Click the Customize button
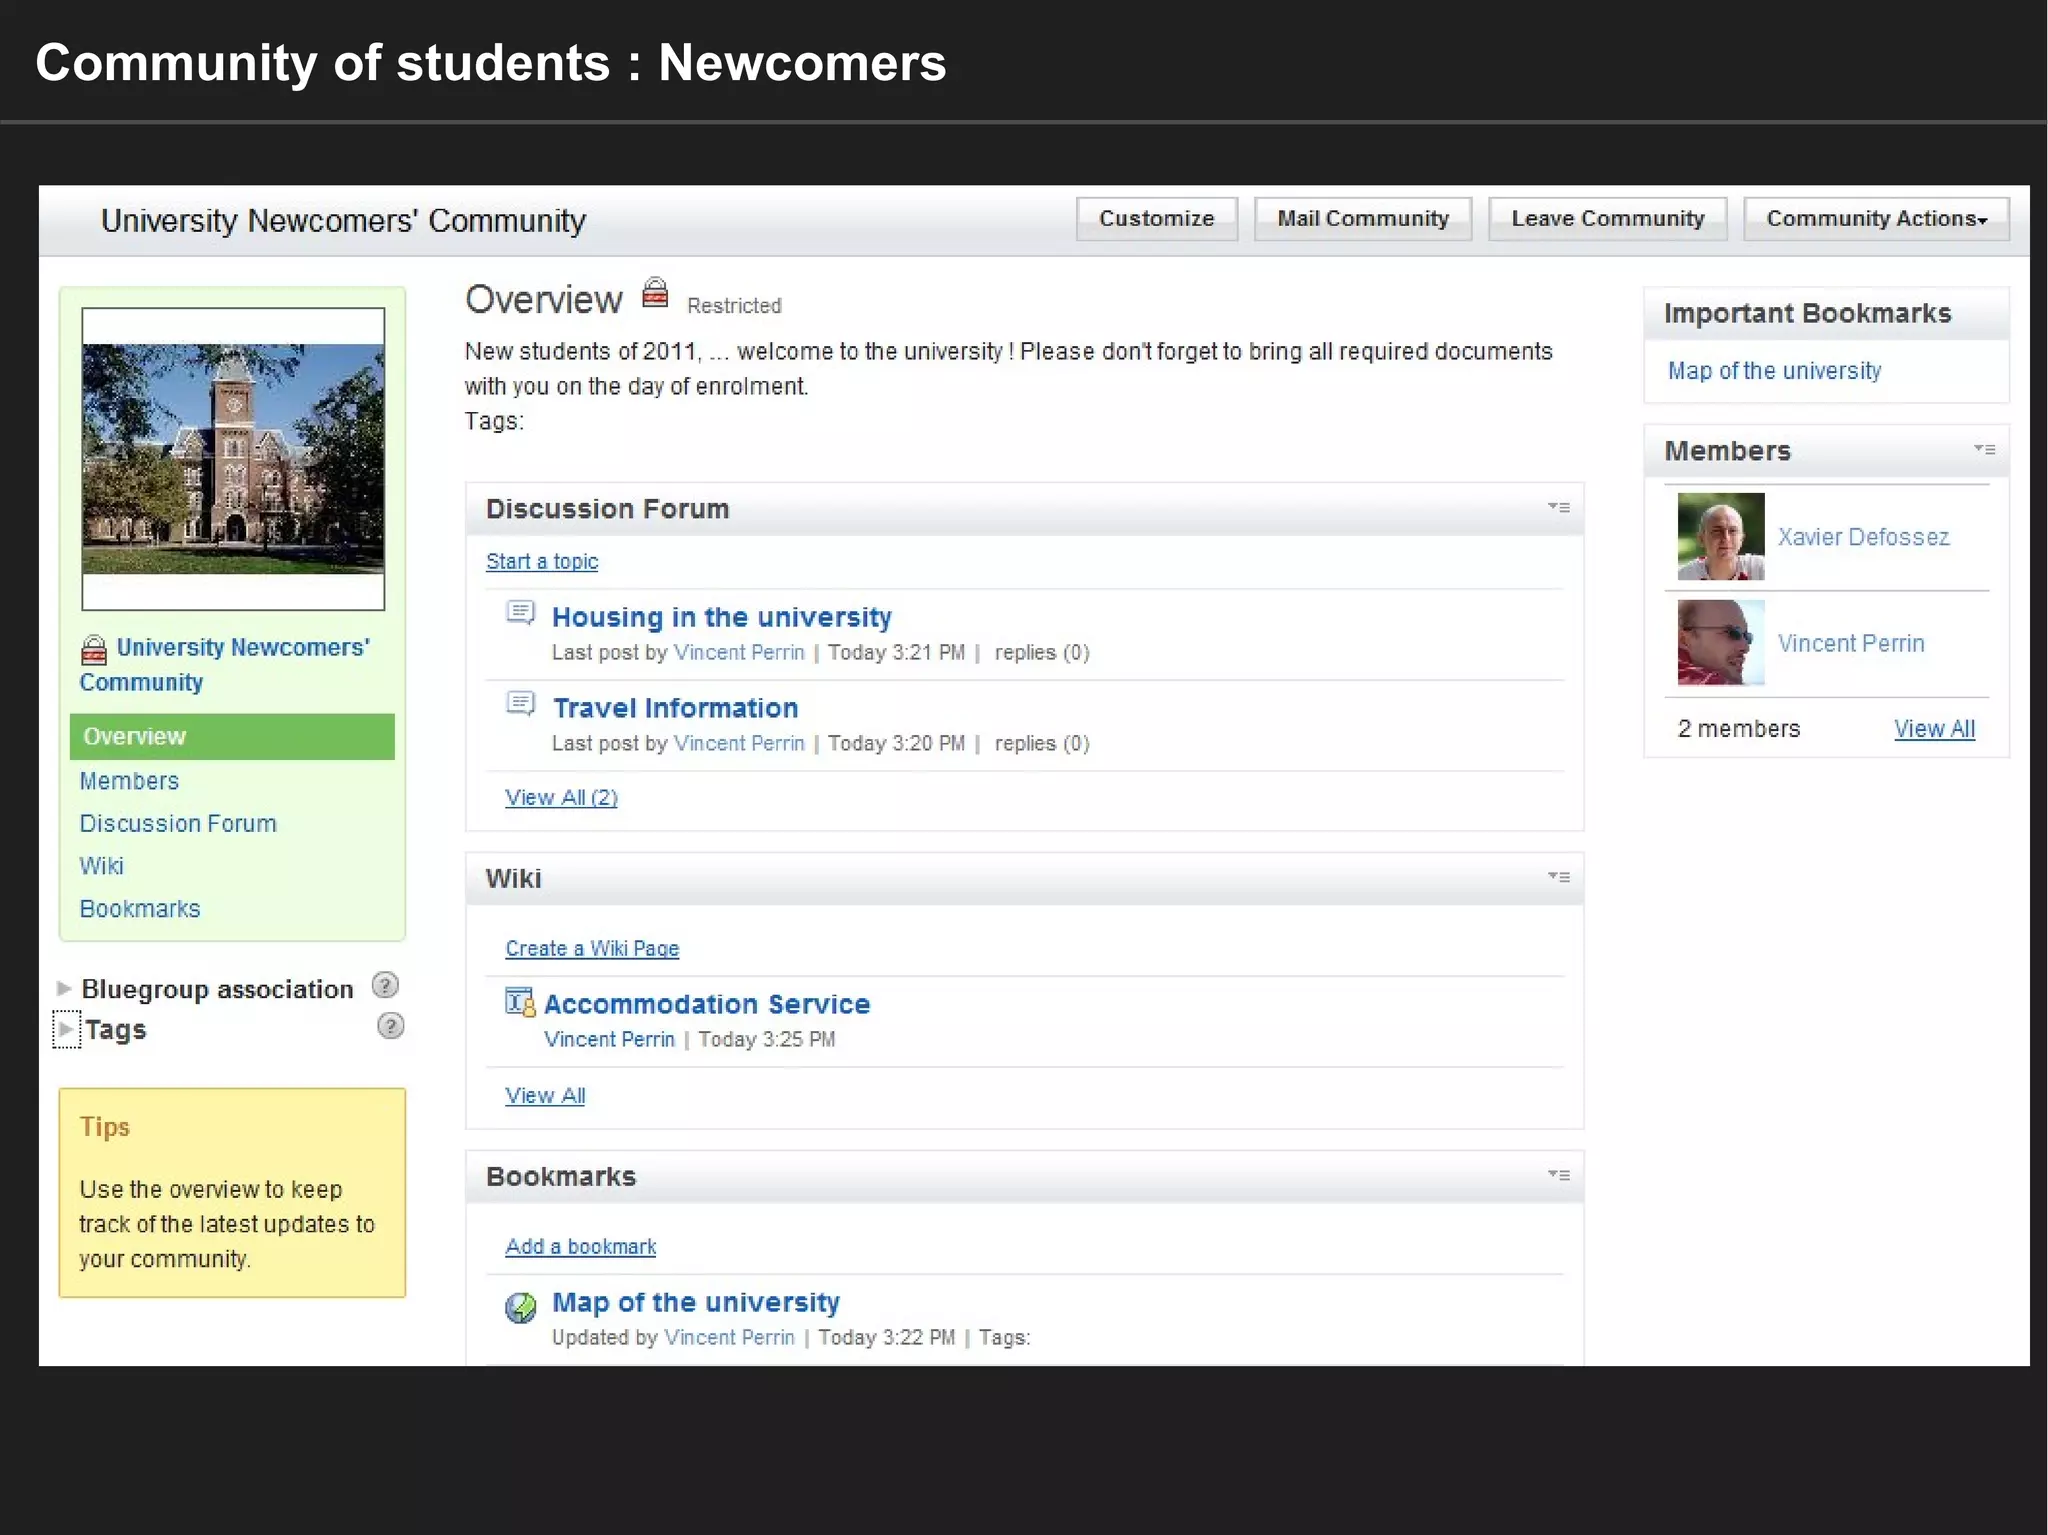This screenshot has width=2048, height=1535. pos(1156,219)
